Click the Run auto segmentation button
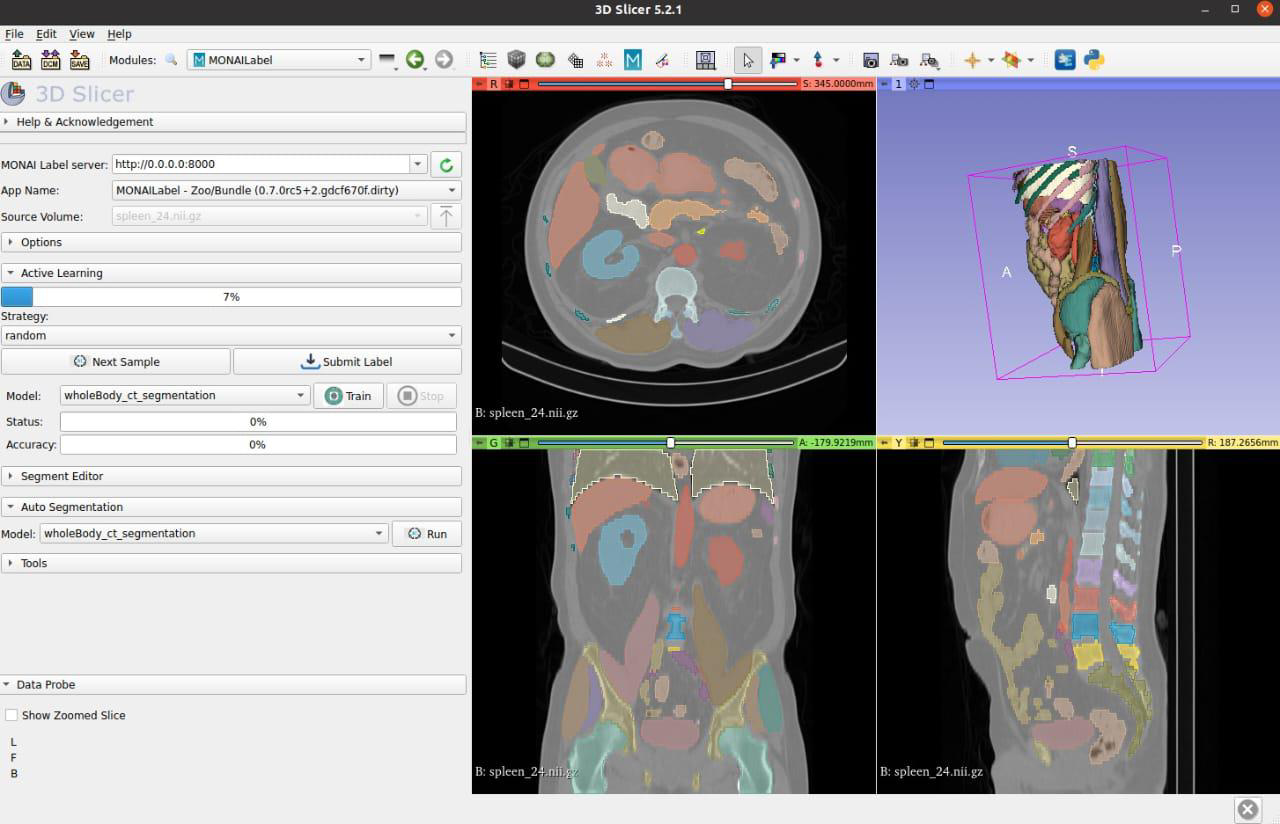The image size is (1280, 824). tap(427, 534)
